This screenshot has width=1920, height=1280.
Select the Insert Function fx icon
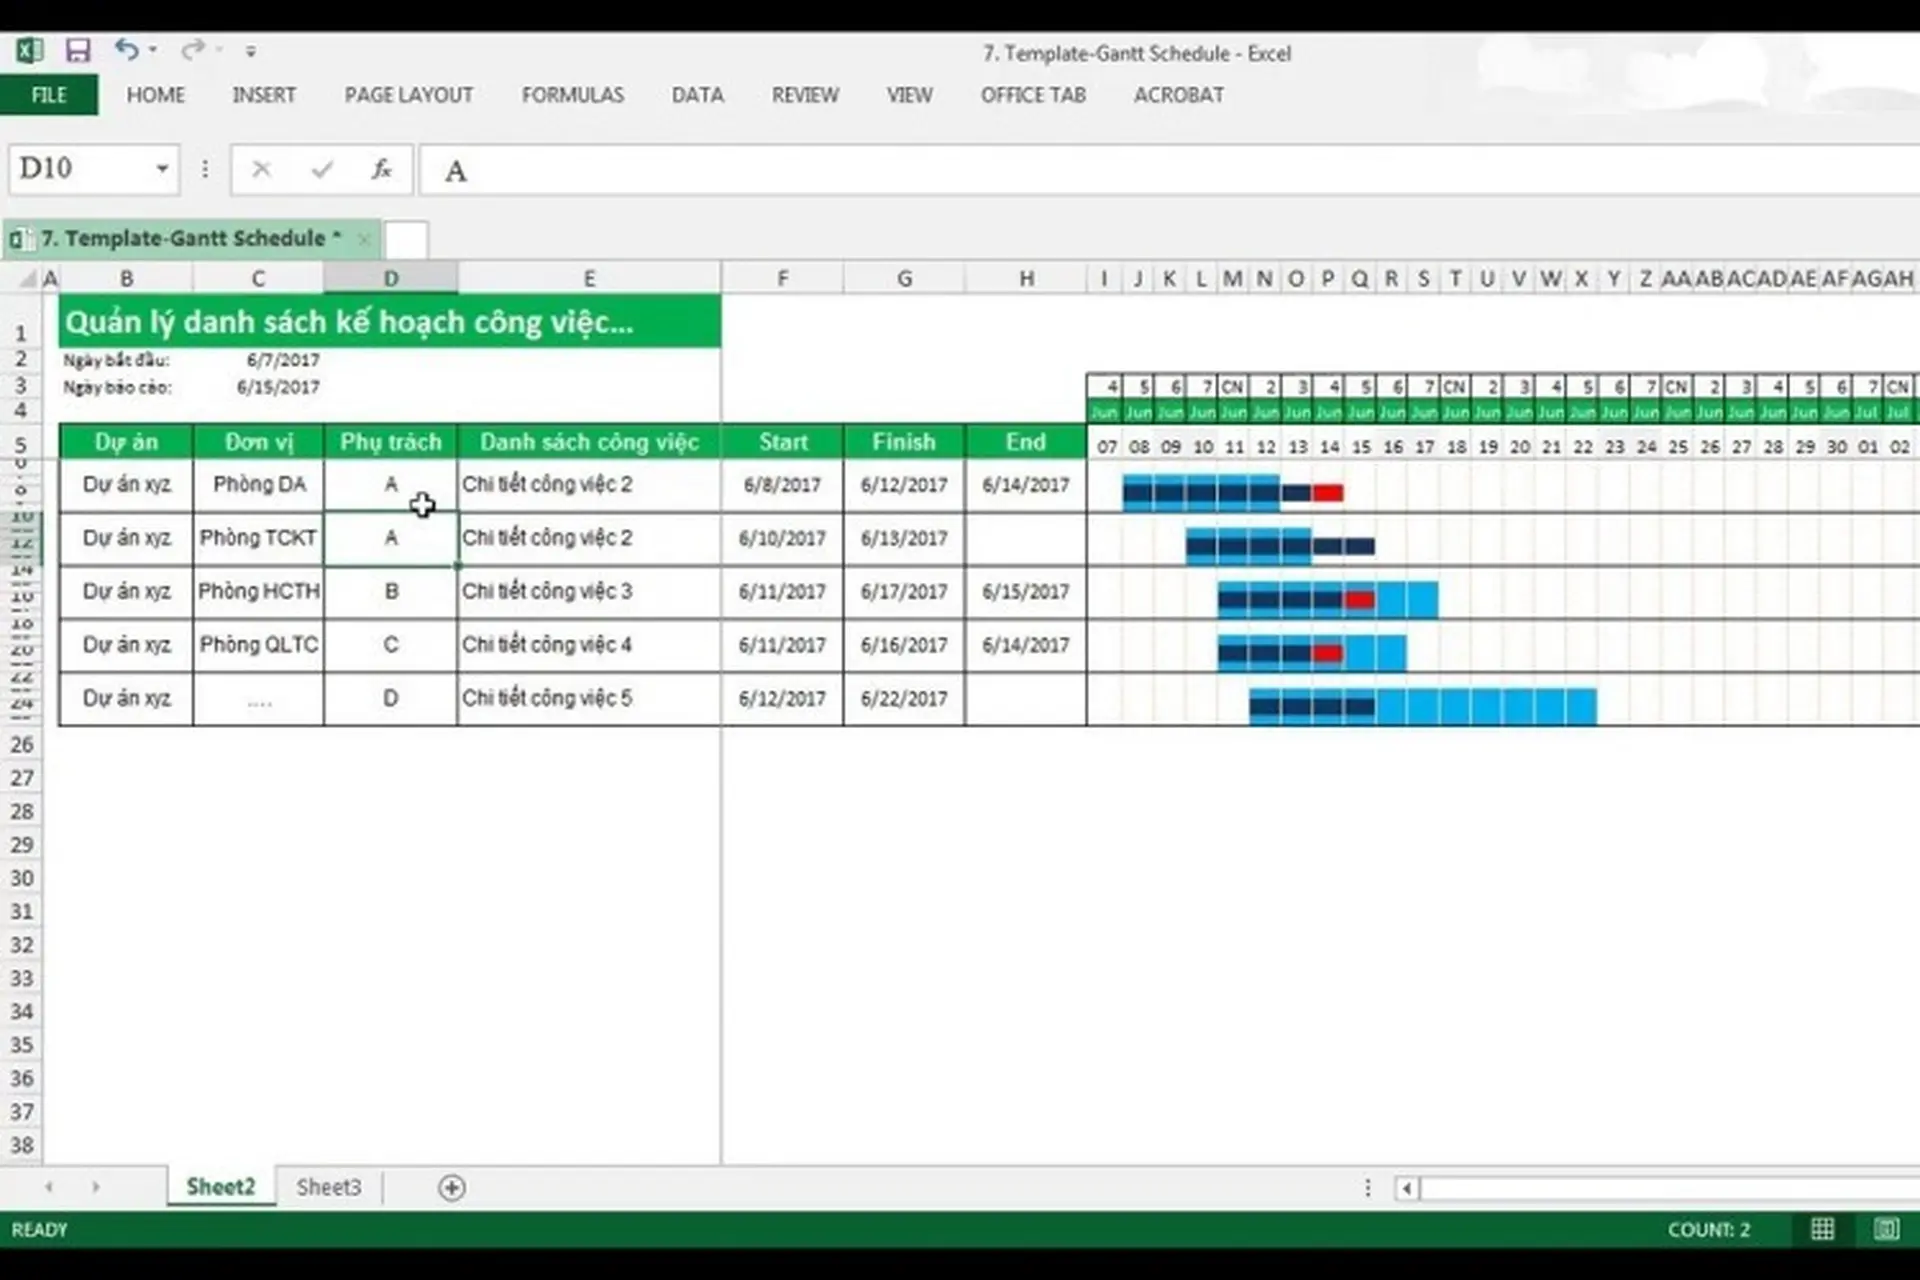380,169
